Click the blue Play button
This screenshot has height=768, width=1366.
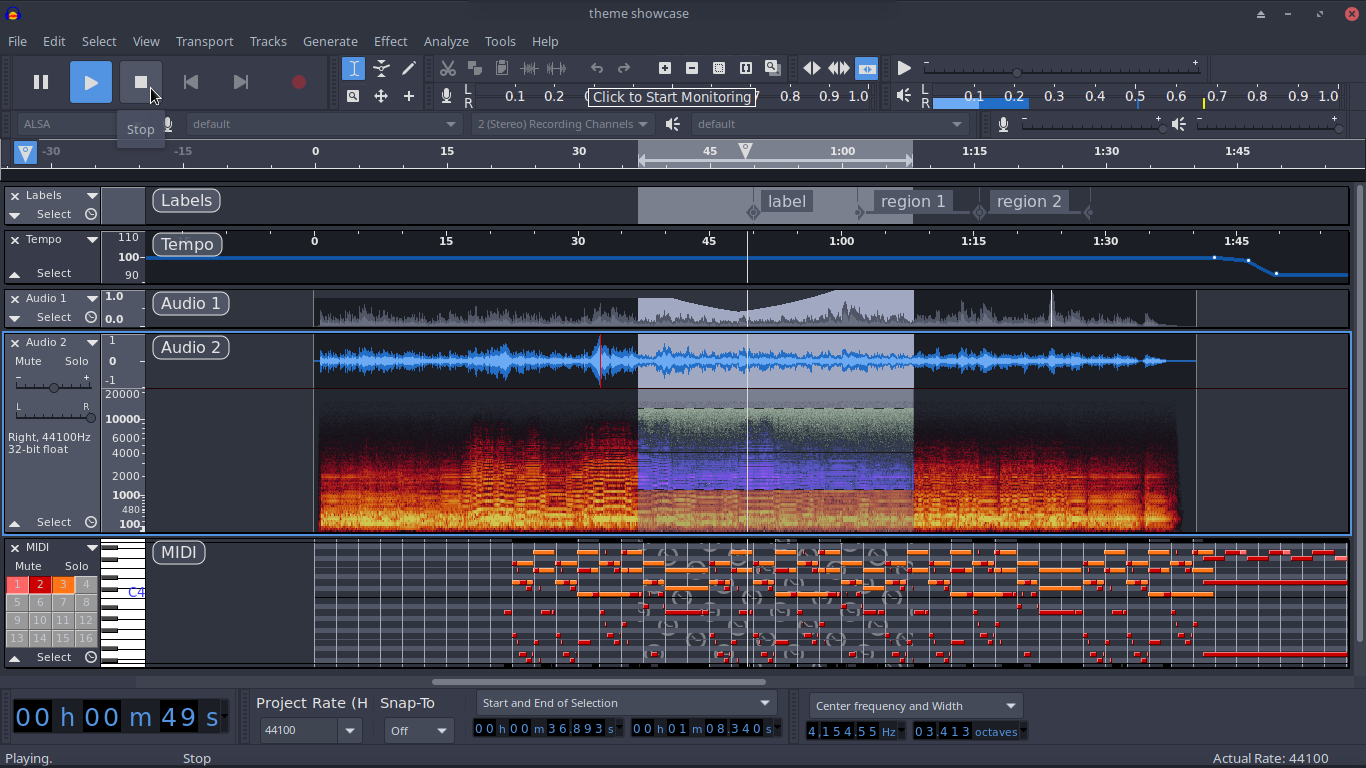(x=91, y=82)
